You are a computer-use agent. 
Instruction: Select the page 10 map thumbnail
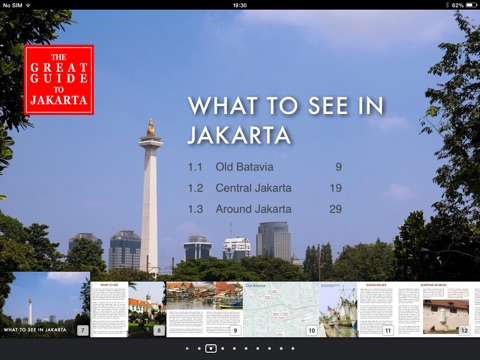(x=281, y=309)
